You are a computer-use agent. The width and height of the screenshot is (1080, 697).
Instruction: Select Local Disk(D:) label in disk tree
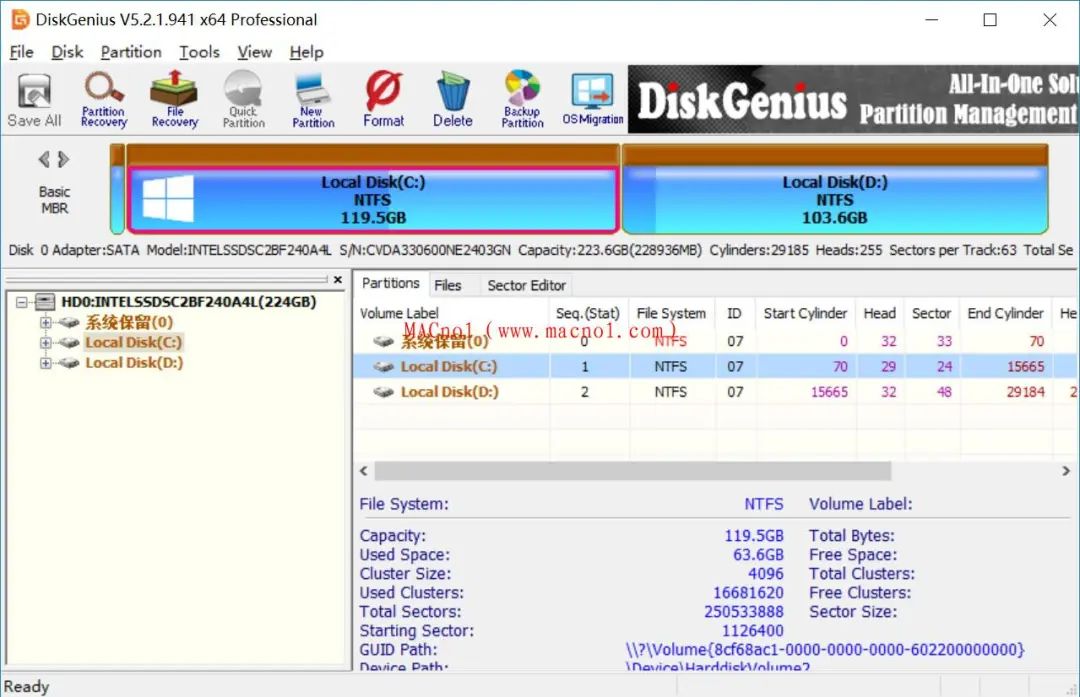tap(134, 362)
